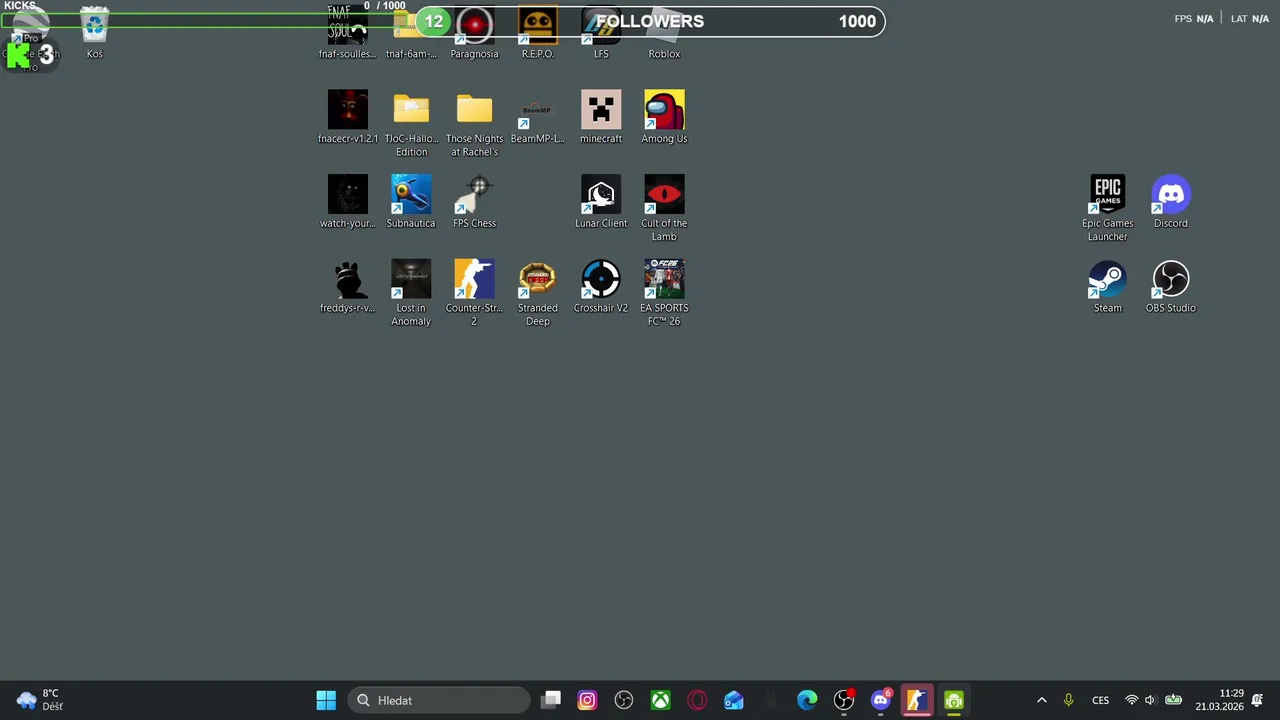Open the volume control tray icon

click(x=1150, y=700)
